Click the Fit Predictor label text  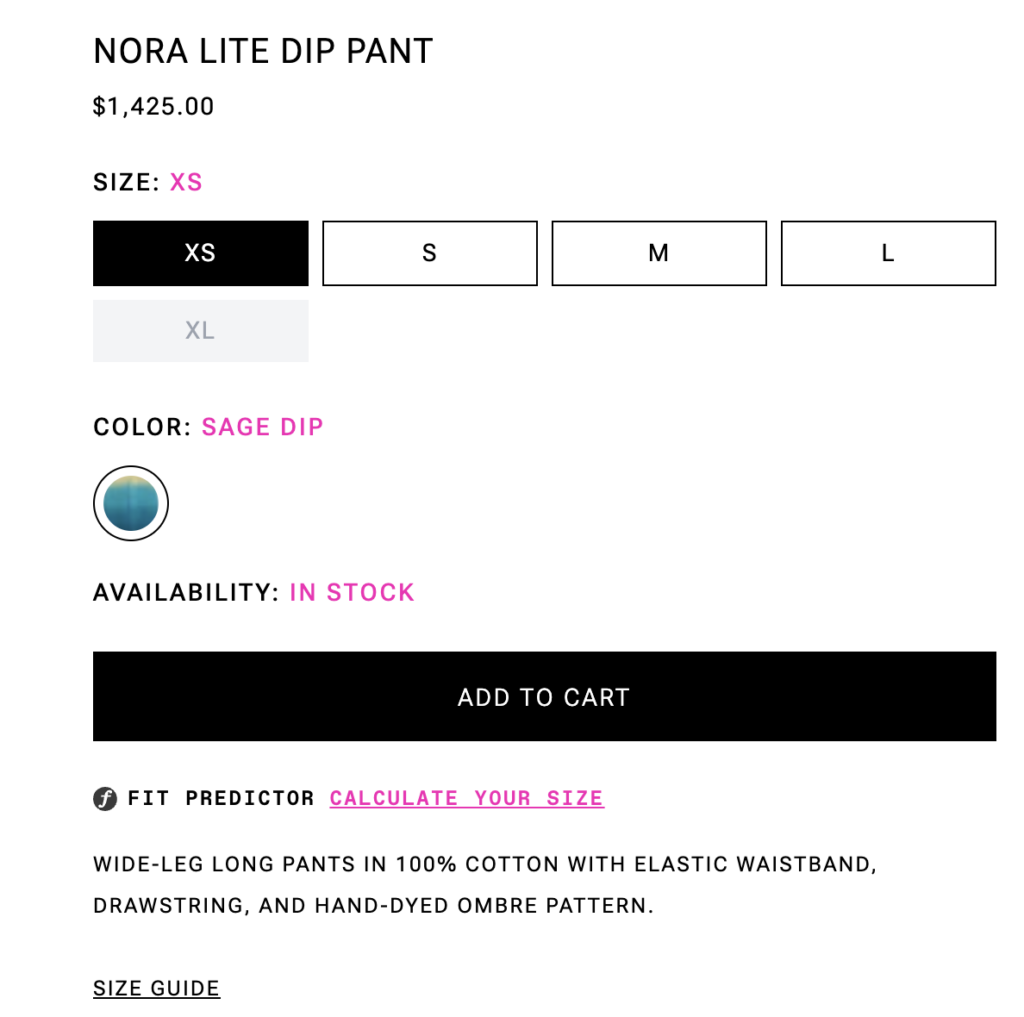[221, 798]
